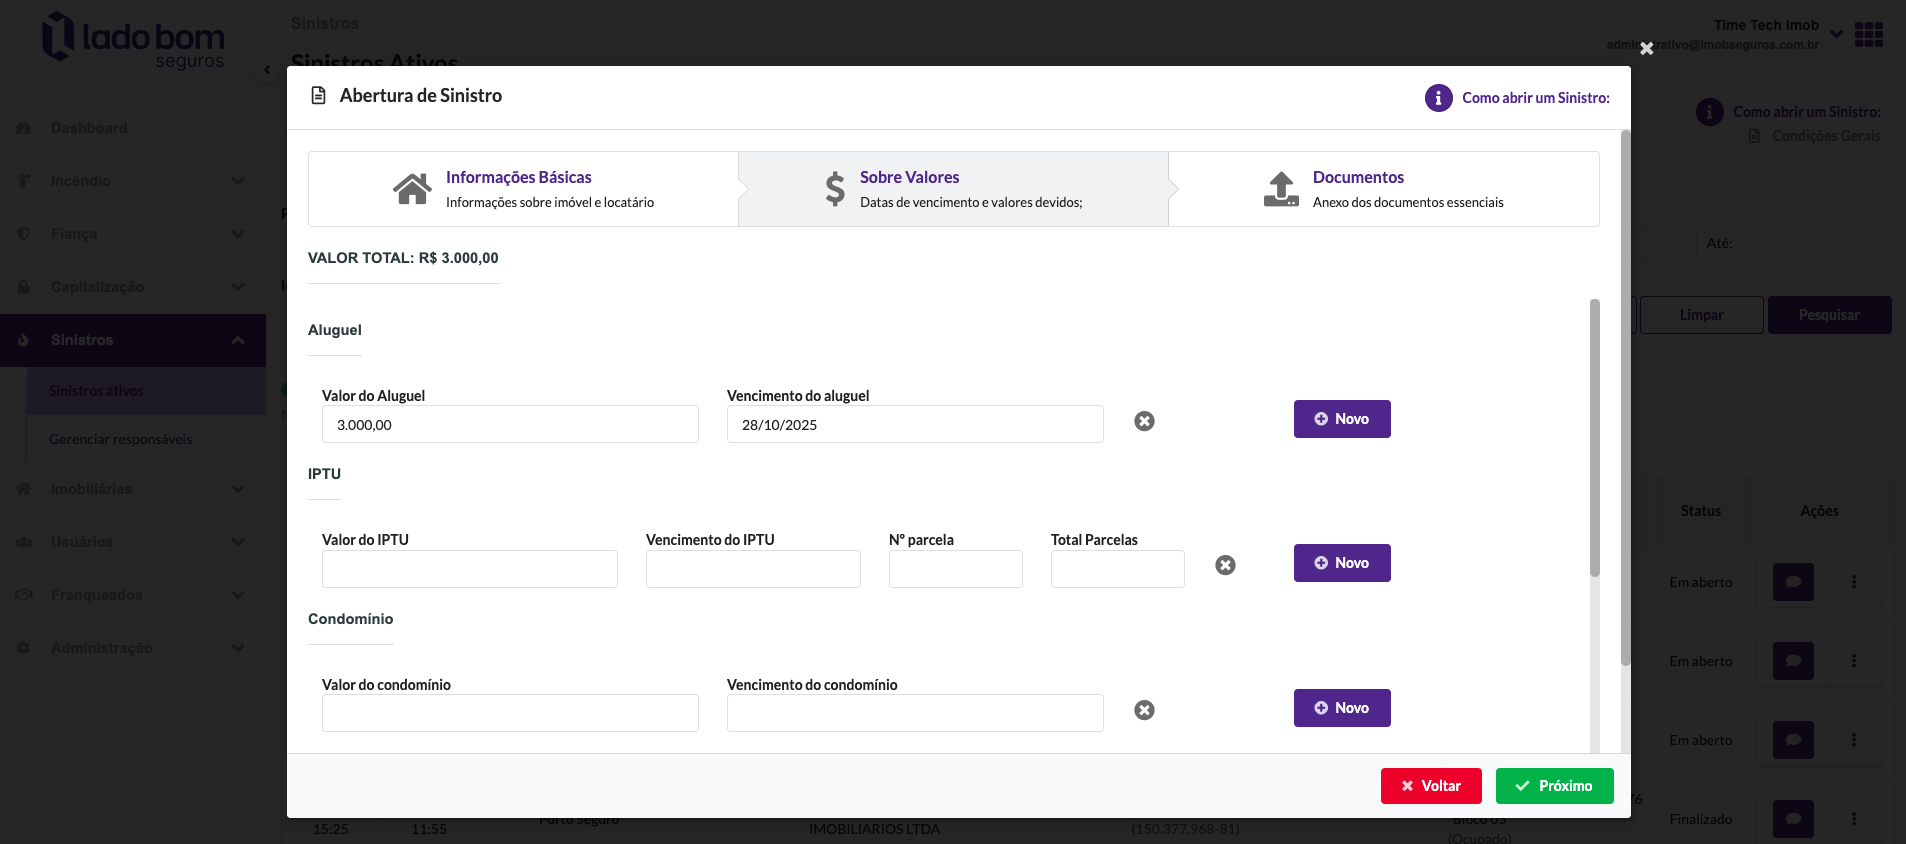1906x844 pixels.
Task: Click the green Próximo button
Action: pyautogui.click(x=1555, y=786)
